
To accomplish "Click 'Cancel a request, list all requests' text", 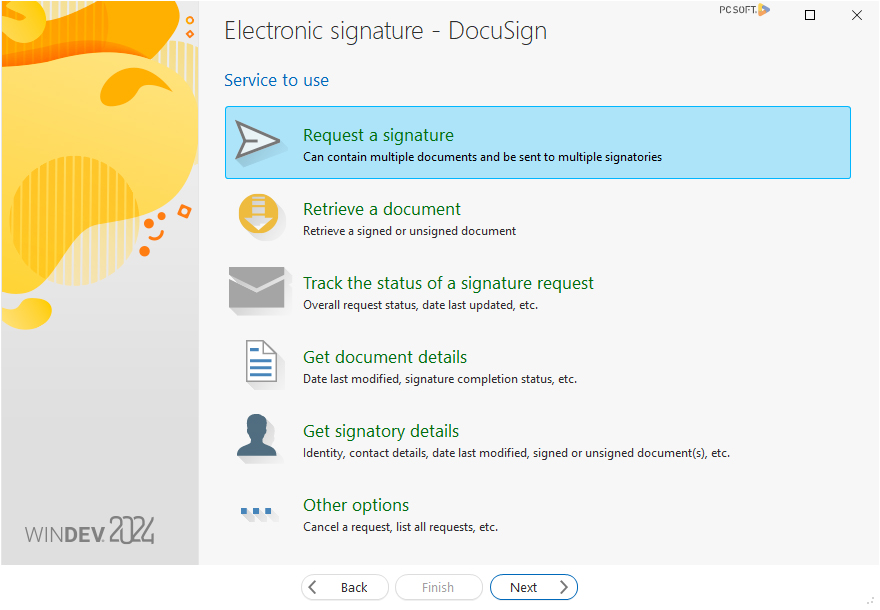I will pos(400,528).
